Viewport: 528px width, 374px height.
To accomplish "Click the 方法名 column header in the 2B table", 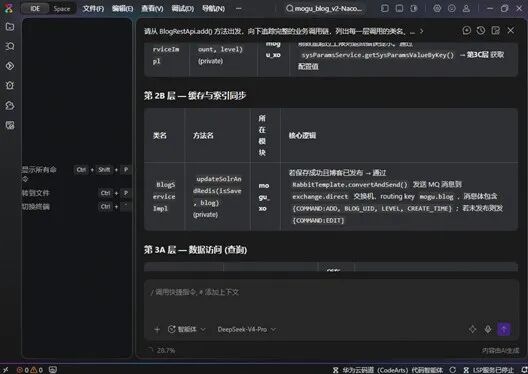I will pos(203,135).
